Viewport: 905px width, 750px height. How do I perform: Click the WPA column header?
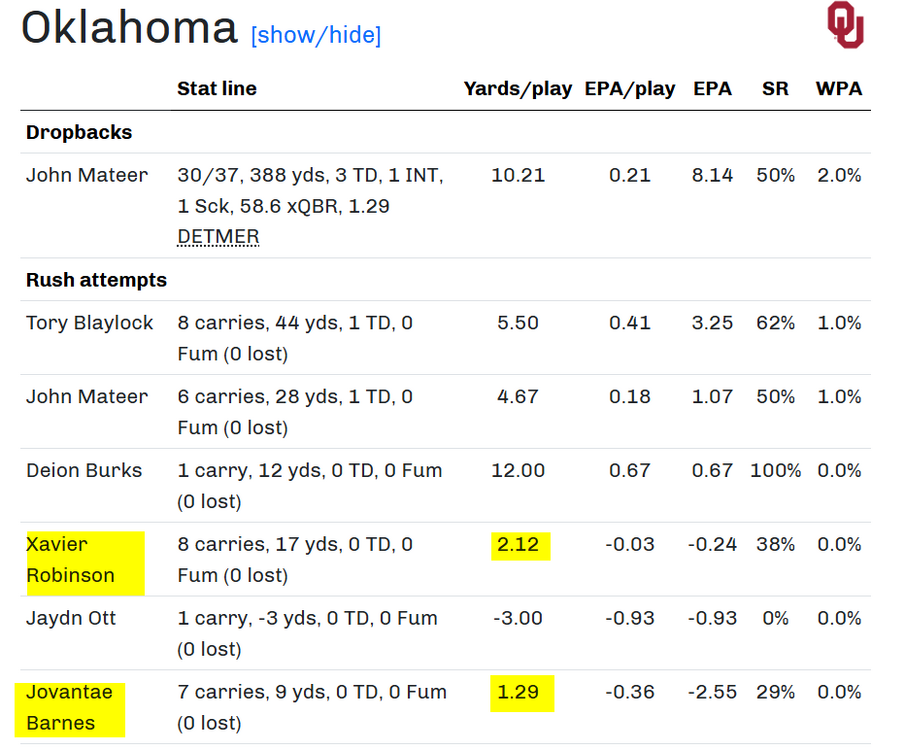pos(838,89)
